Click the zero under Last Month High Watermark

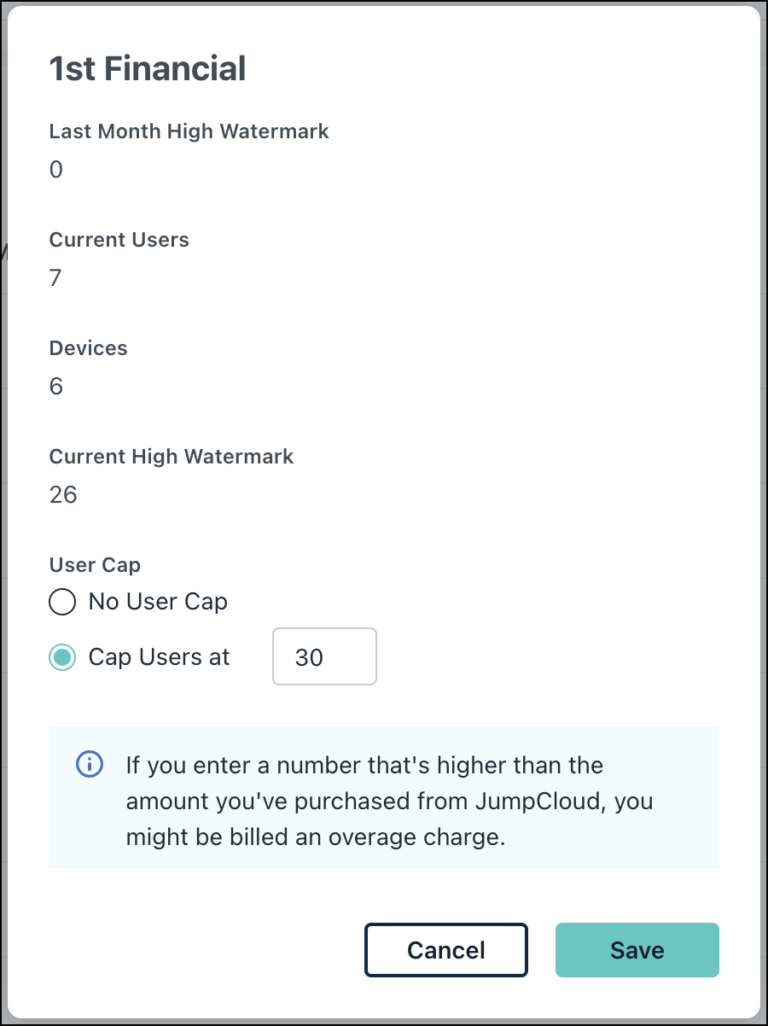pos(56,170)
